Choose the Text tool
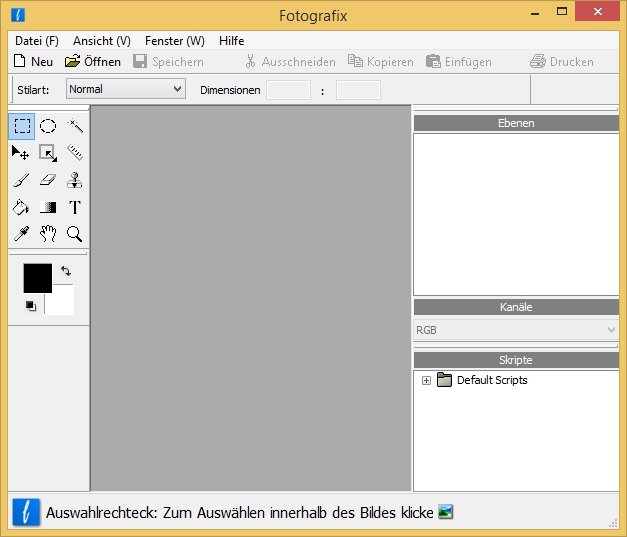Viewport: 627px width, 537px height. point(74,207)
